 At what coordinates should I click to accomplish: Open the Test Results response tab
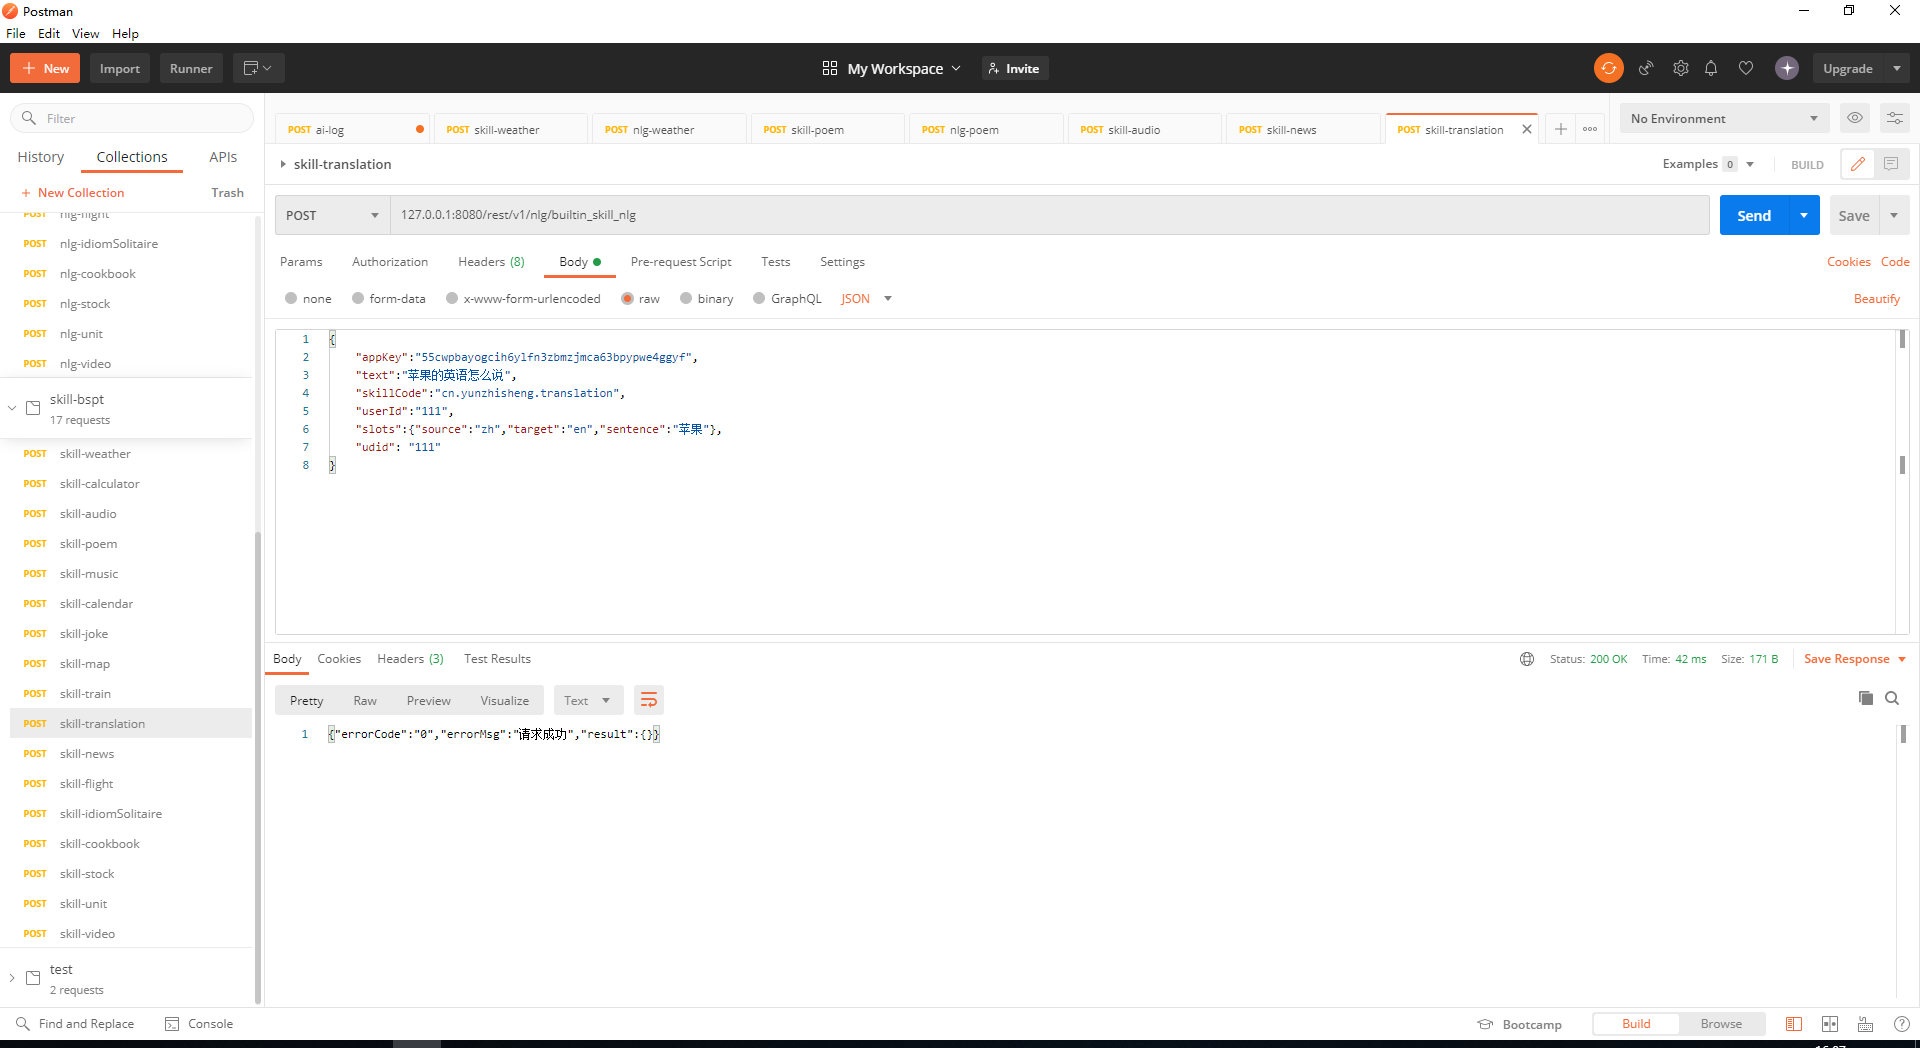tap(497, 659)
